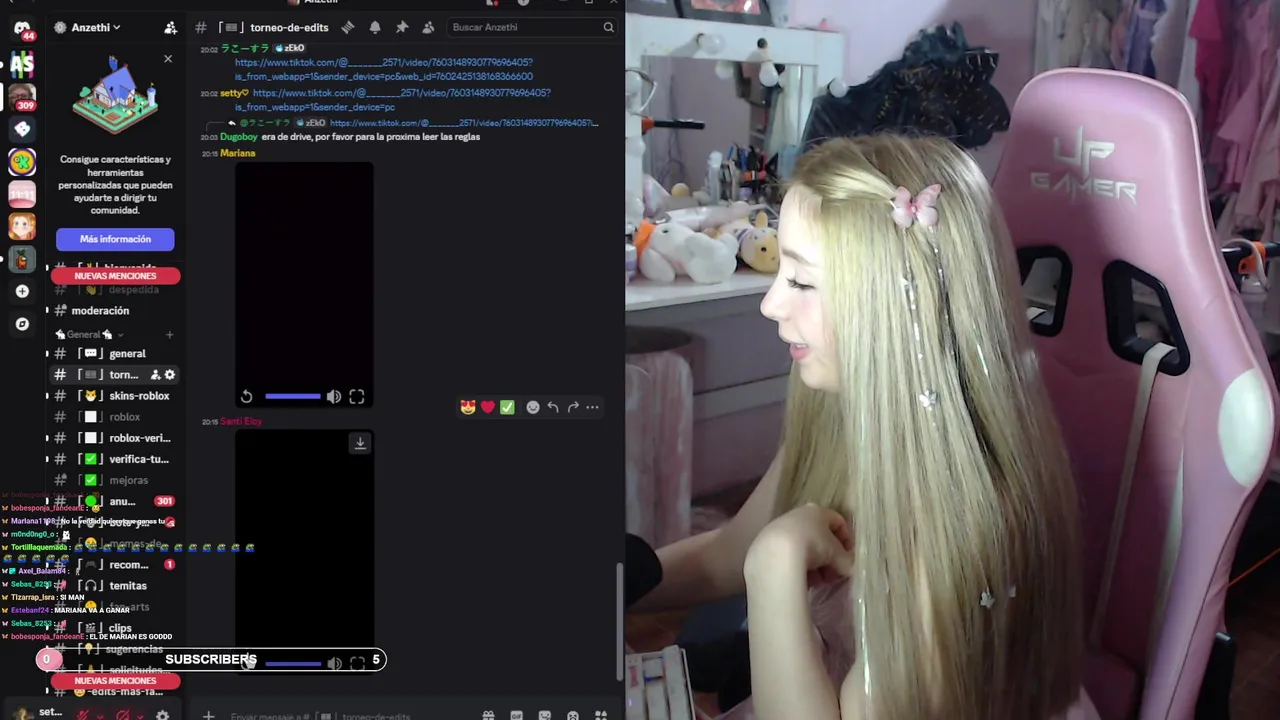React with green check mark emoji
The height and width of the screenshot is (720, 1280).
507,407
